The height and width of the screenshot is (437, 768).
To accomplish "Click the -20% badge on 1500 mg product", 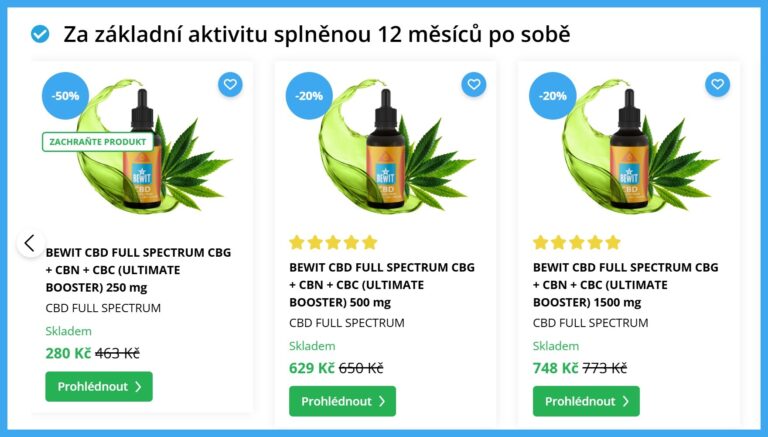I will click(x=552, y=96).
